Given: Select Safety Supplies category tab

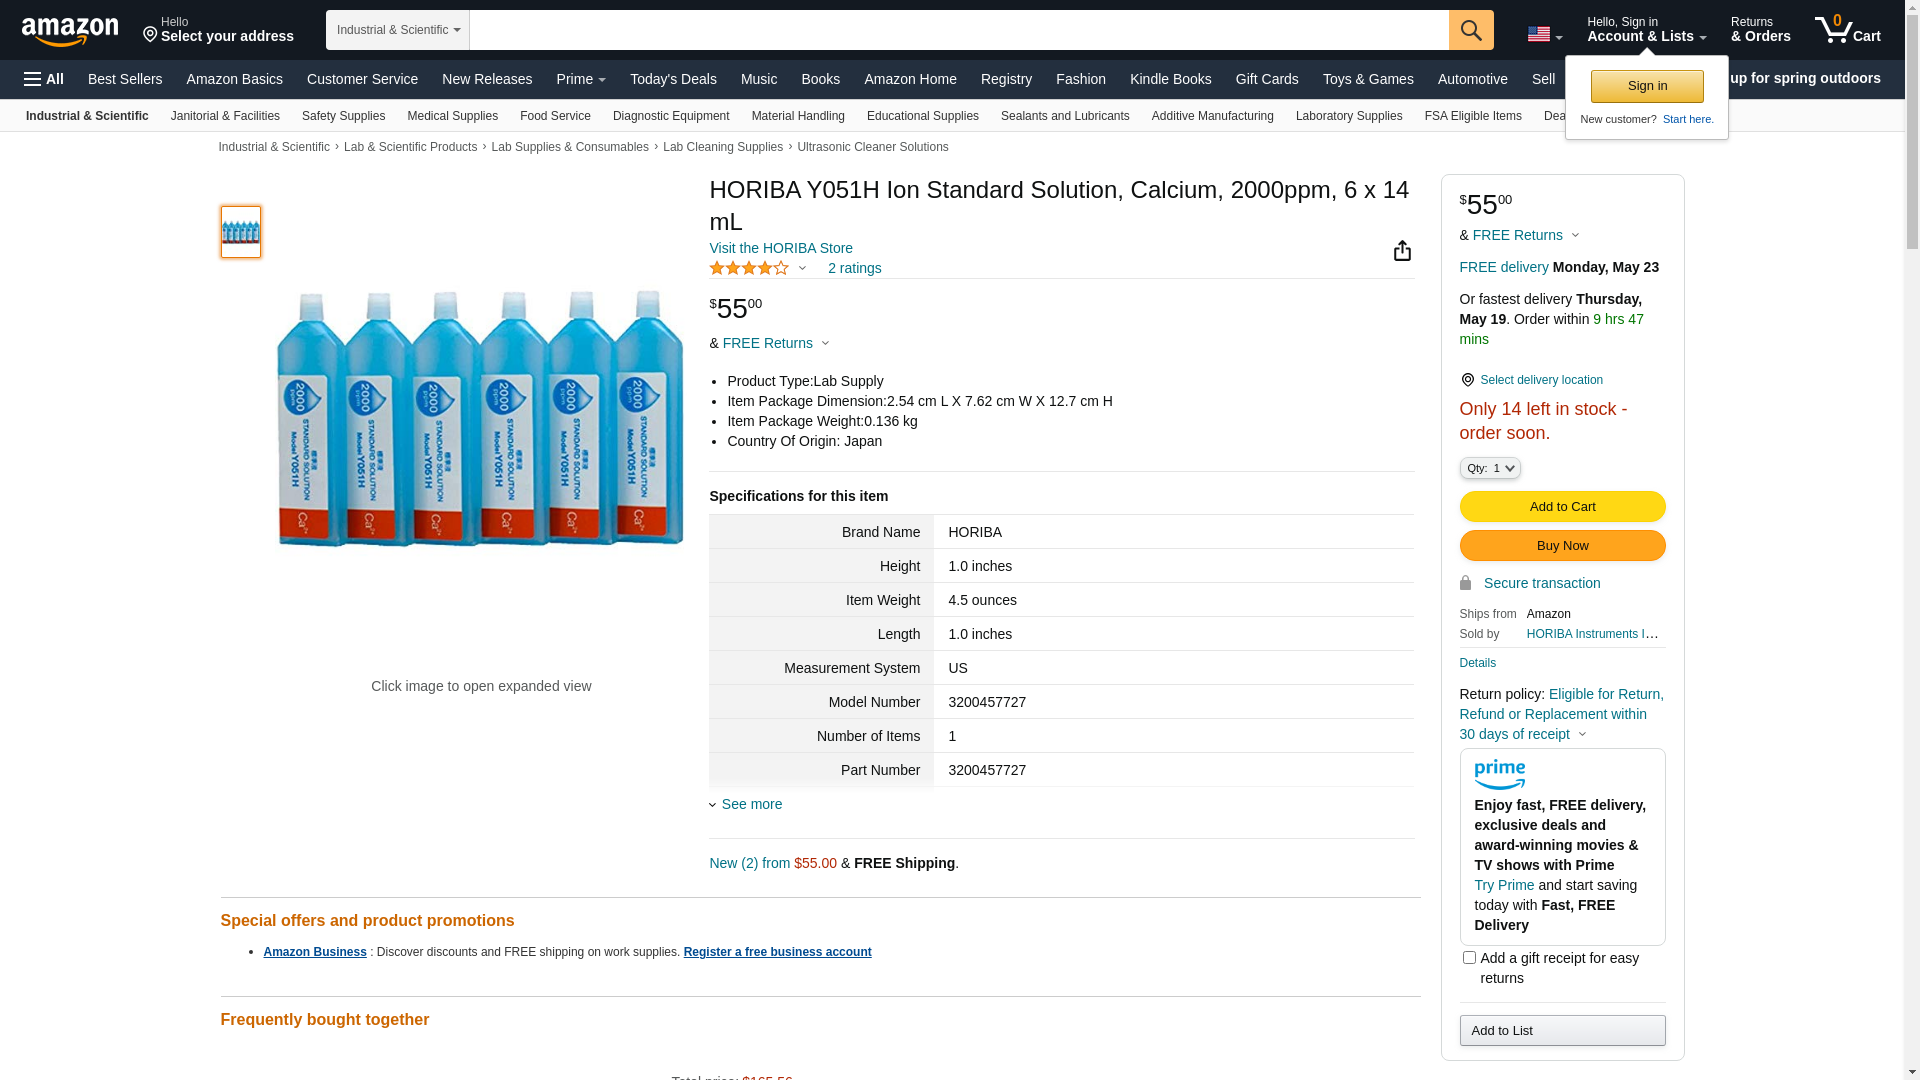Looking at the screenshot, I should point(343,116).
